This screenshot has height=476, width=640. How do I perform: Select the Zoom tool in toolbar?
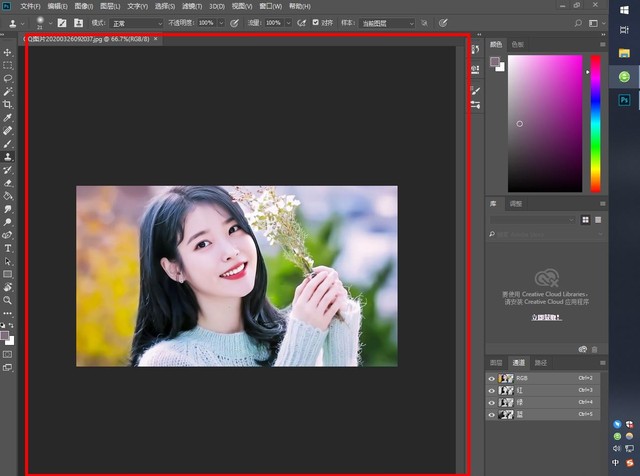[8, 300]
